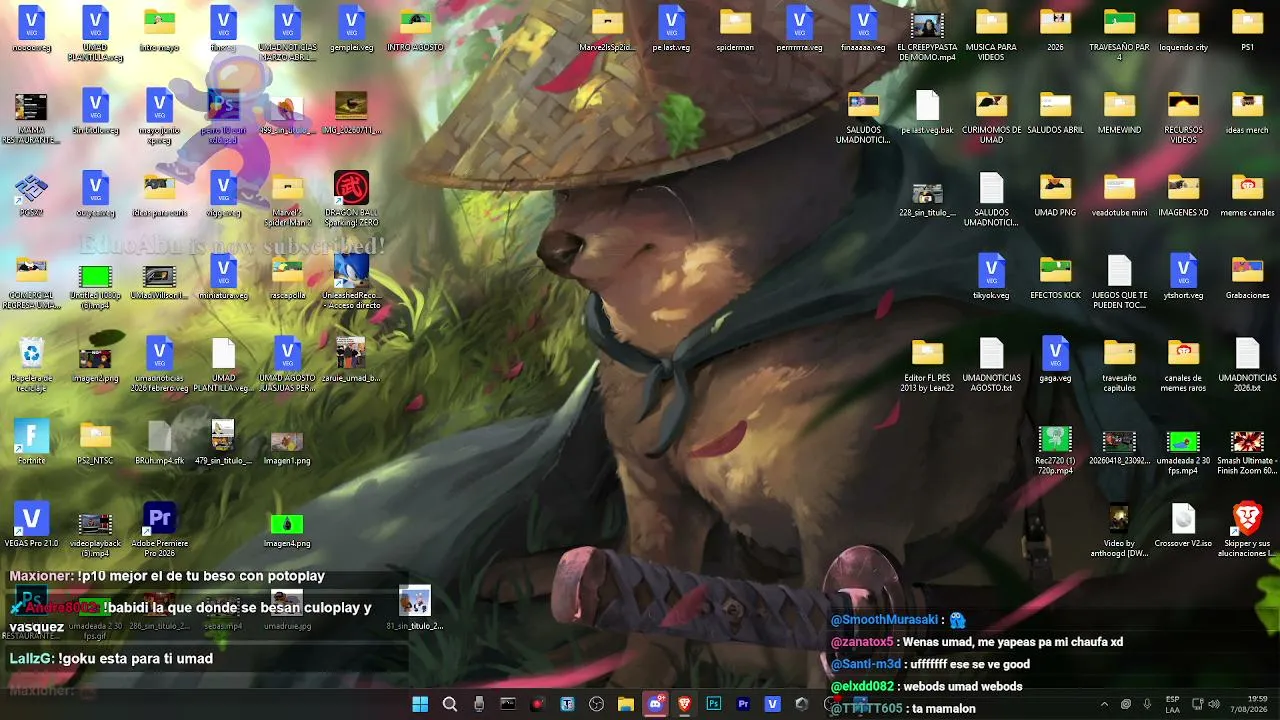Select the miniatura.veg project file
The width and height of the screenshot is (1280, 720).
click(223, 276)
